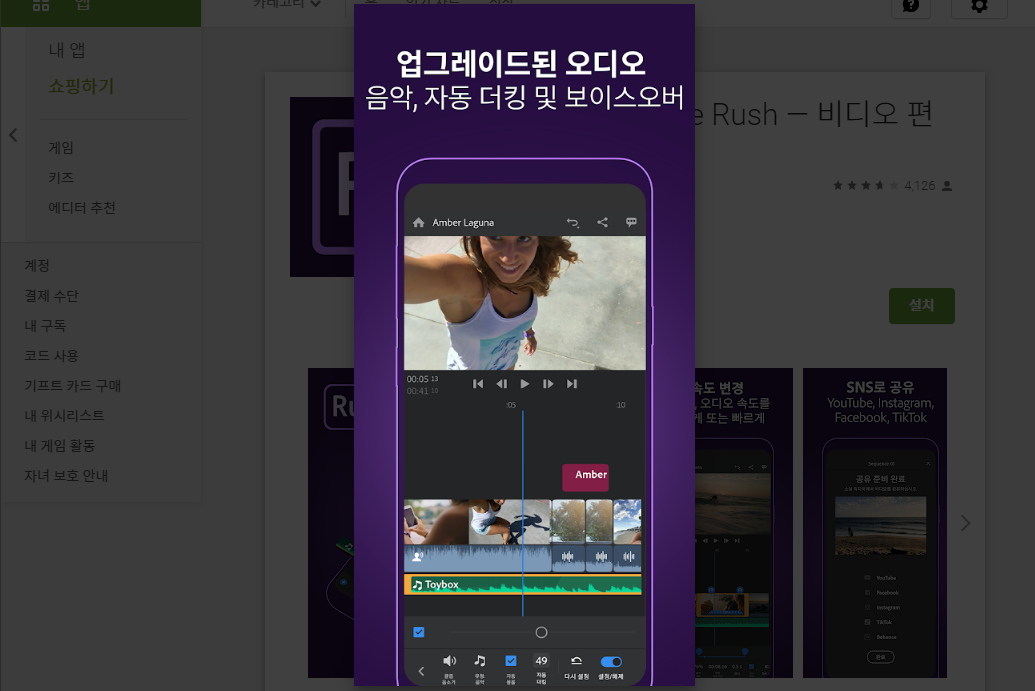Show next screenshots with the right arrow
This screenshot has height=691, width=1035.
tap(965, 523)
